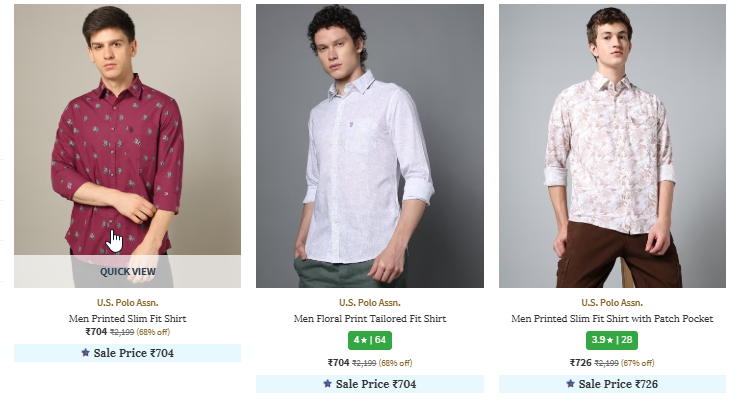This screenshot has width=741, height=405.
Task: Open the white floral shirt product image
Action: click(369, 146)
